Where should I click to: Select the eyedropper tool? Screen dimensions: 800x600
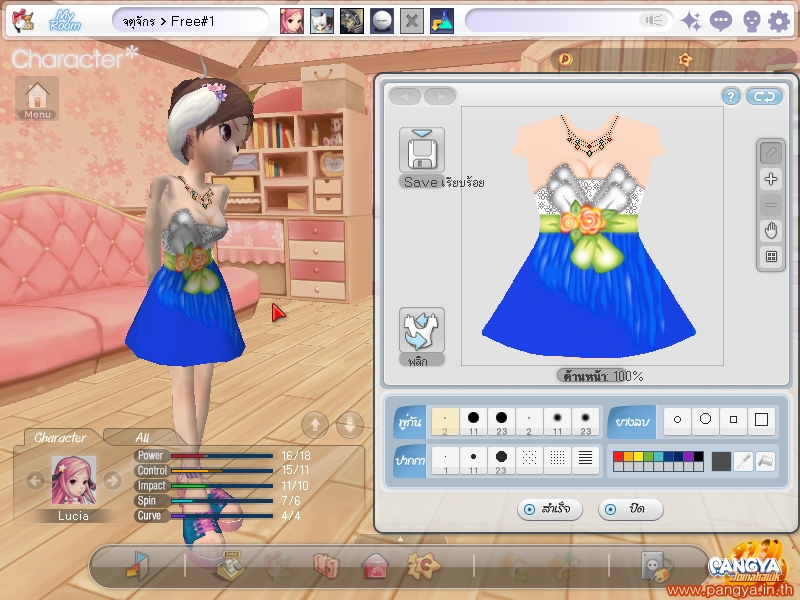point(744,461)
